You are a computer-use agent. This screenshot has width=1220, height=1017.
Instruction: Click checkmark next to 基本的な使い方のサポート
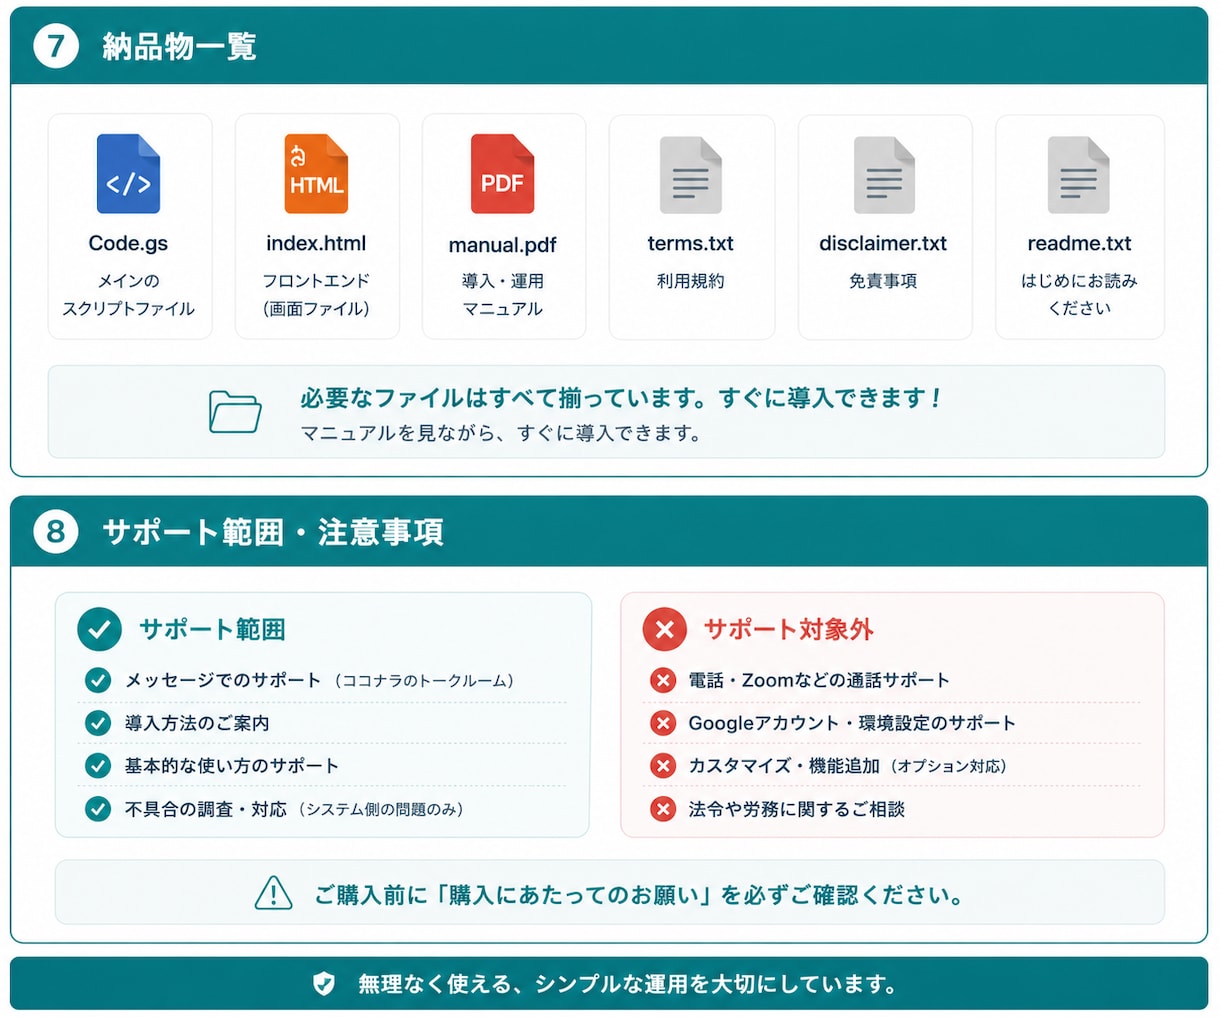(98, 766)
